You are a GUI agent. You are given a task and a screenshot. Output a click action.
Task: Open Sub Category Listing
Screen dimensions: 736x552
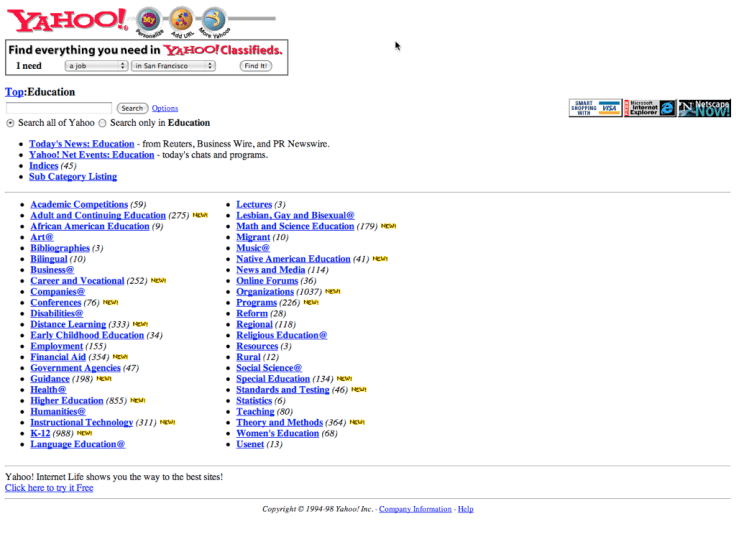pos(73,176)
